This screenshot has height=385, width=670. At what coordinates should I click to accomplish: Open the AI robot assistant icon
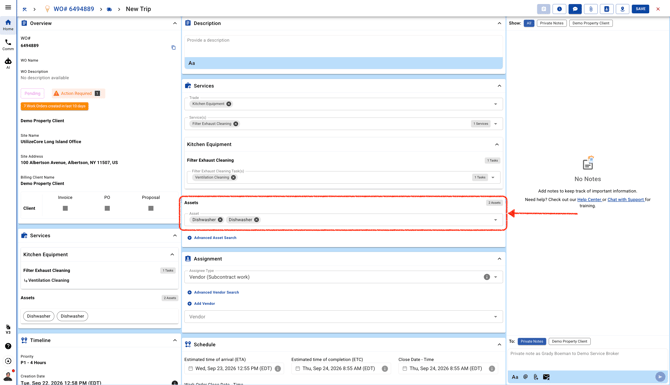pos(8,63)
